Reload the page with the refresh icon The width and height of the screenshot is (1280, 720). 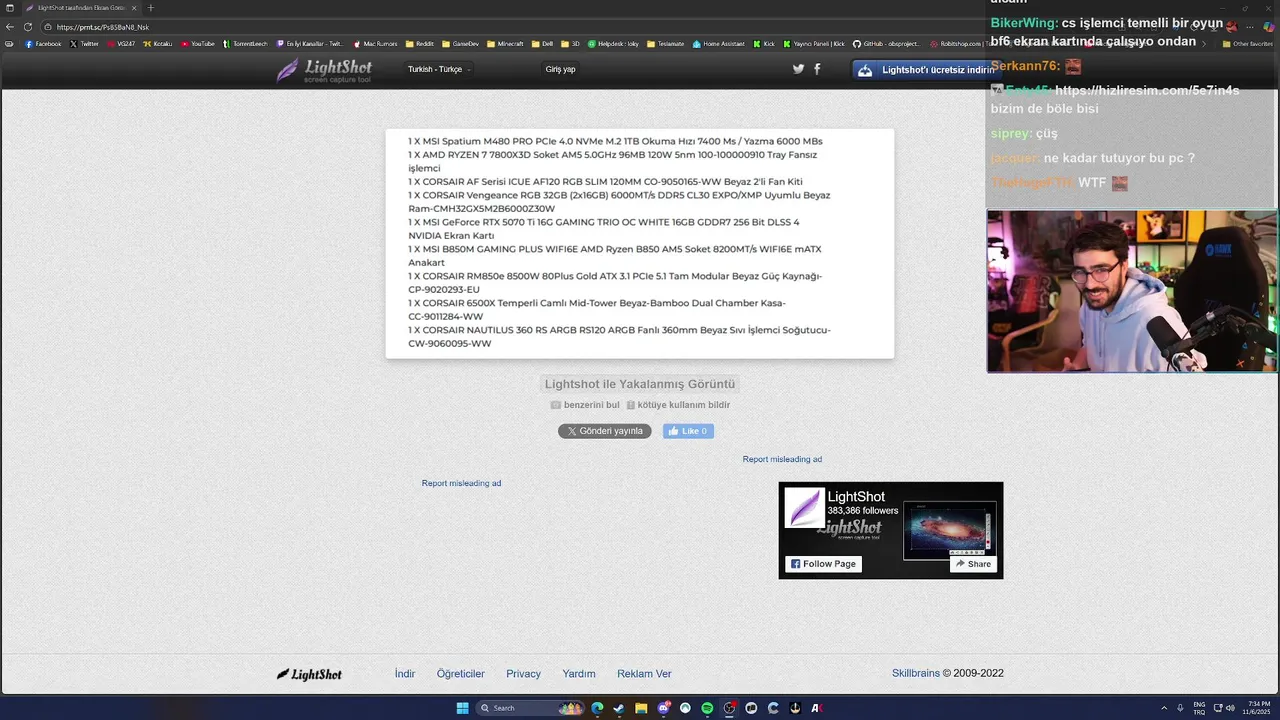[x=27, y=27]
